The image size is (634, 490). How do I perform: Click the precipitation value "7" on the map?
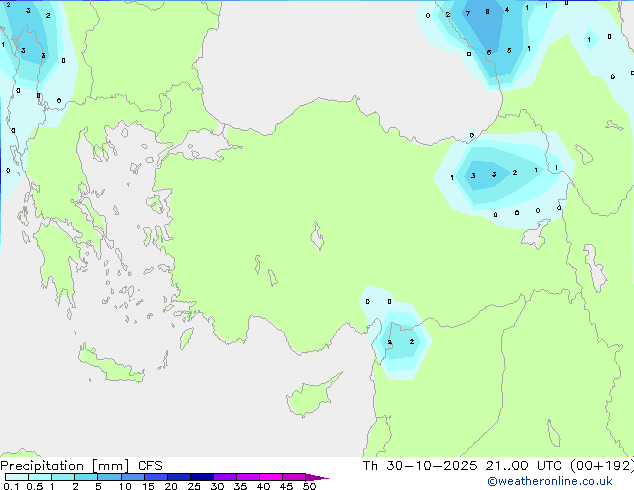[468, 14]
